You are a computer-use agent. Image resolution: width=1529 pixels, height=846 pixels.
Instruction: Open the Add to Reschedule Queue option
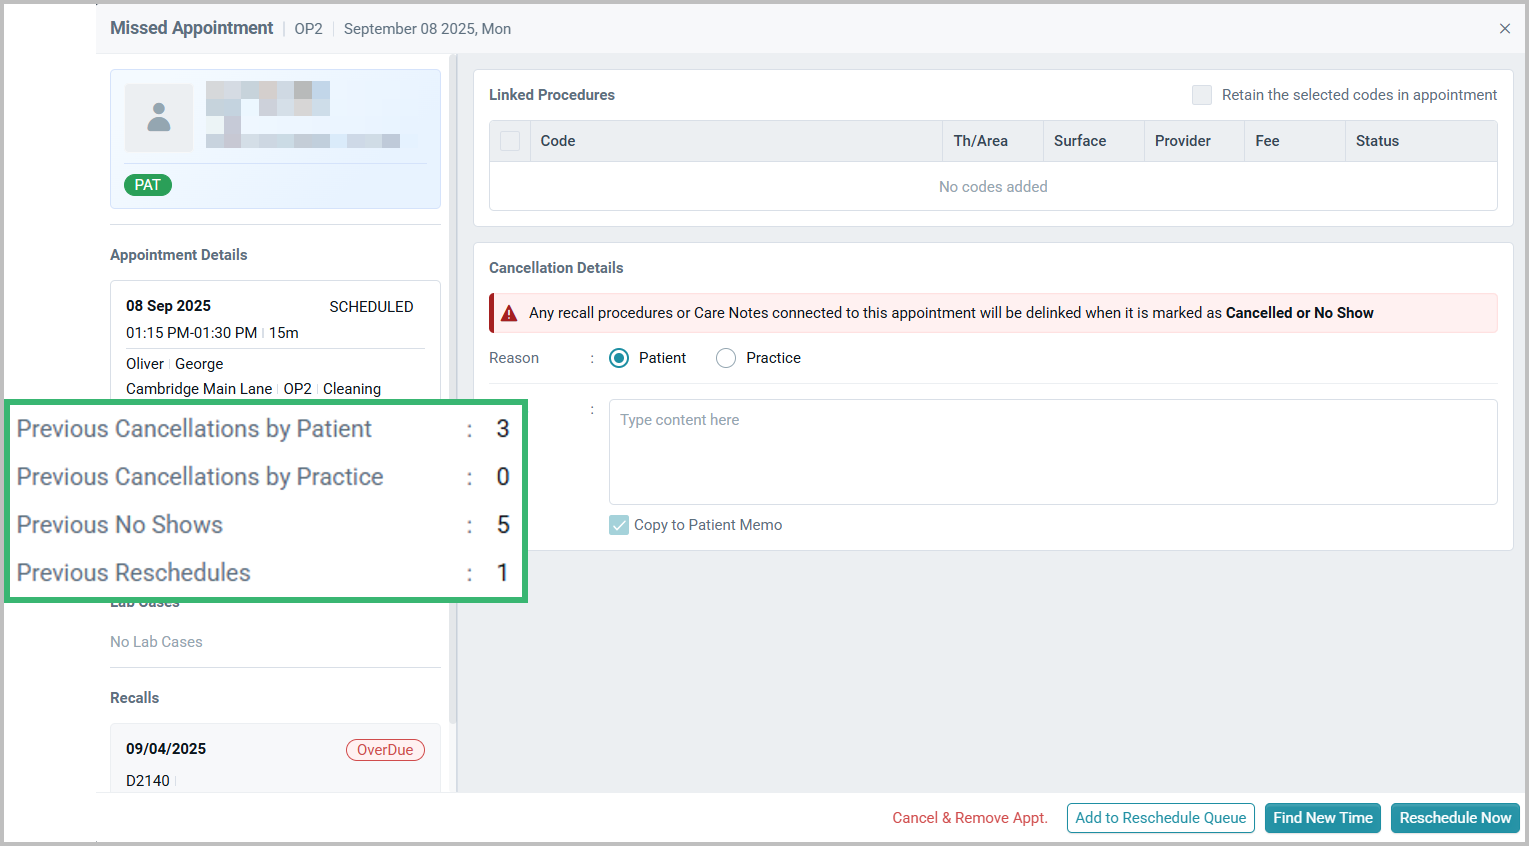[x=1160, y=818]
